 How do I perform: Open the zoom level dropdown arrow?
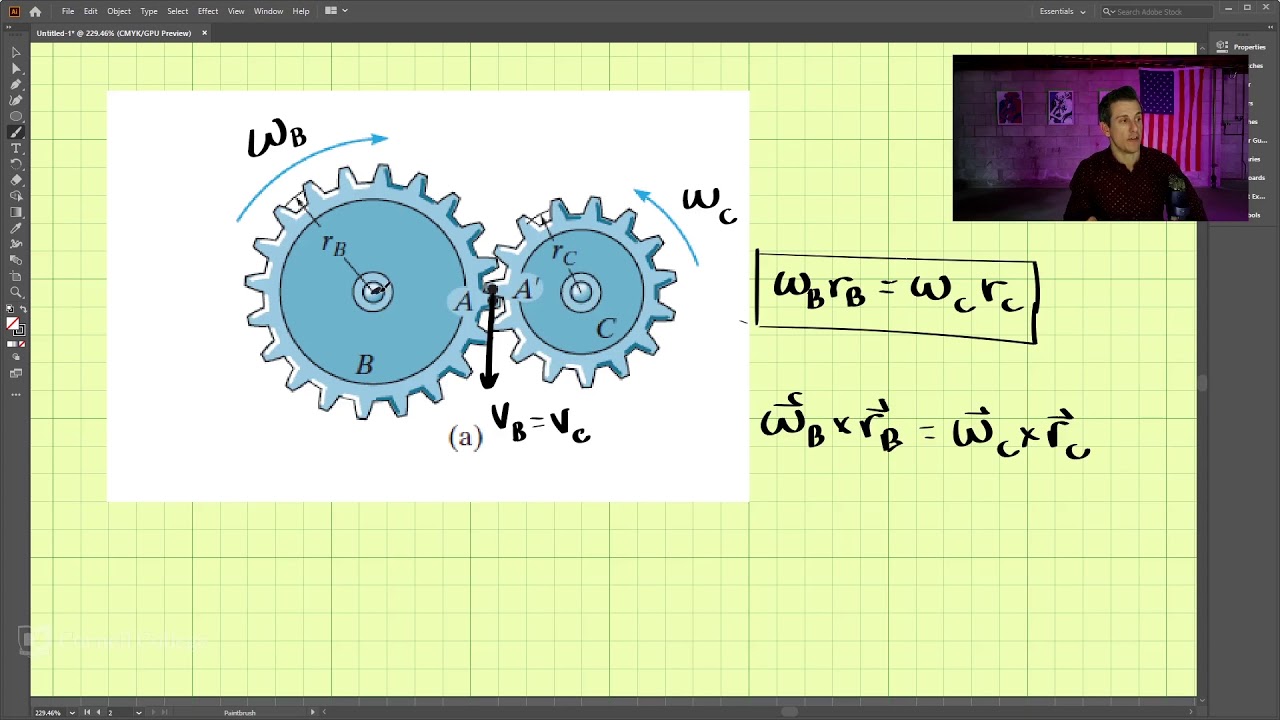(72, 713)
